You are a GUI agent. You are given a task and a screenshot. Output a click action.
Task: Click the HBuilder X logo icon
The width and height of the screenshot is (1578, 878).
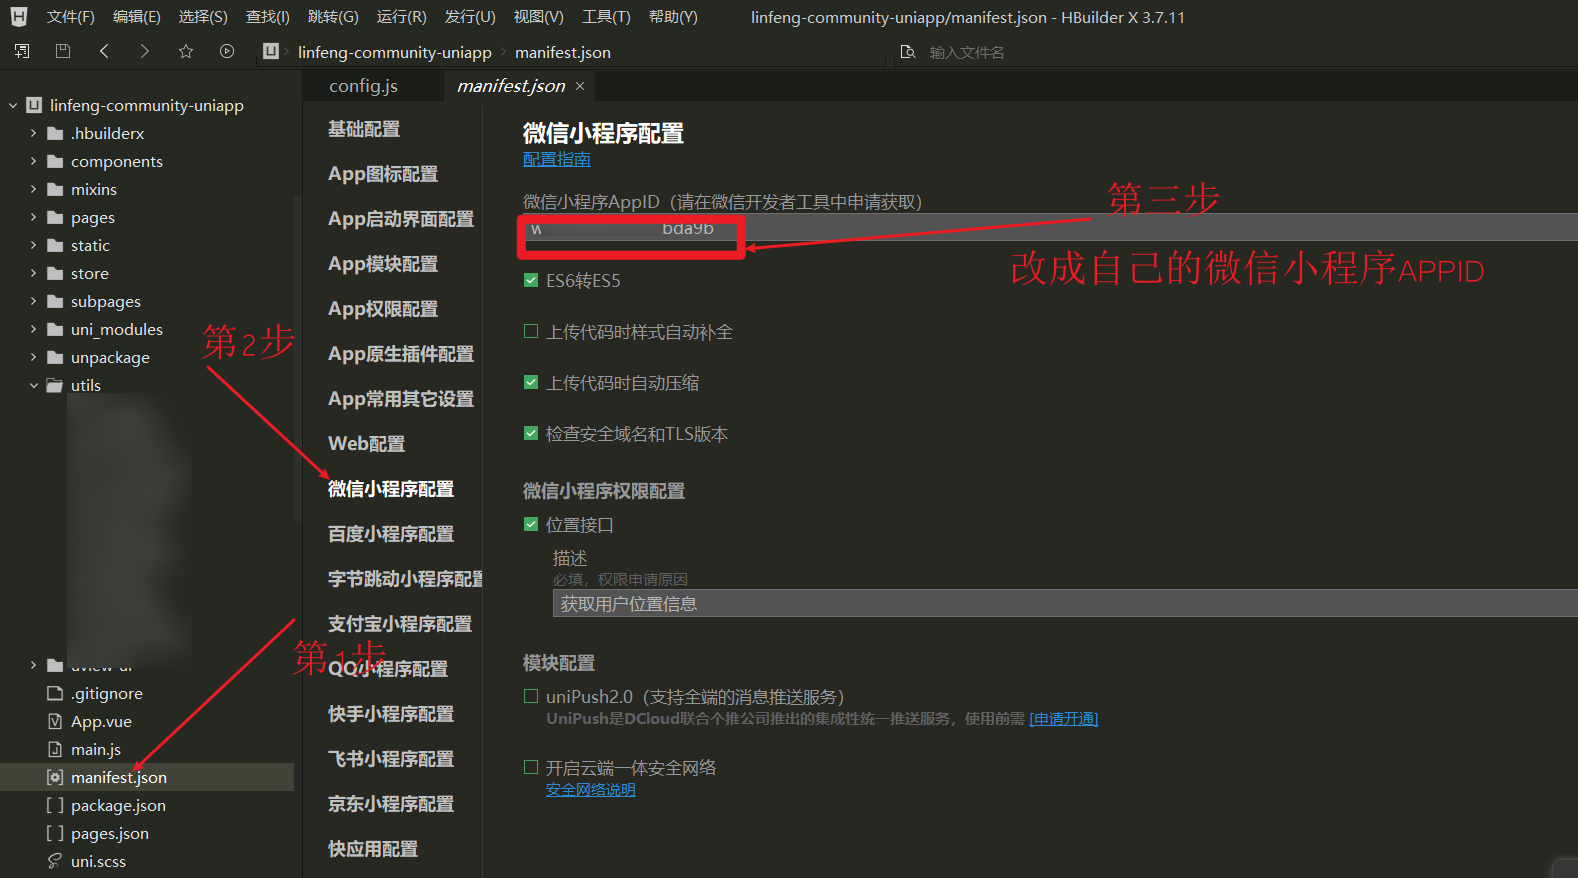[18, 17]
